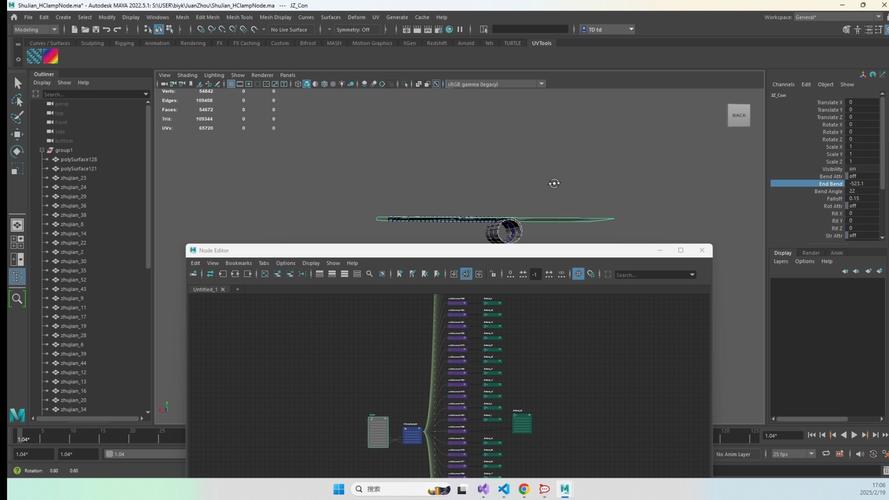This screenshot has height=500, width=889.
Task: Click the Node Editor magnifier search icon
Action: point(369,274)
